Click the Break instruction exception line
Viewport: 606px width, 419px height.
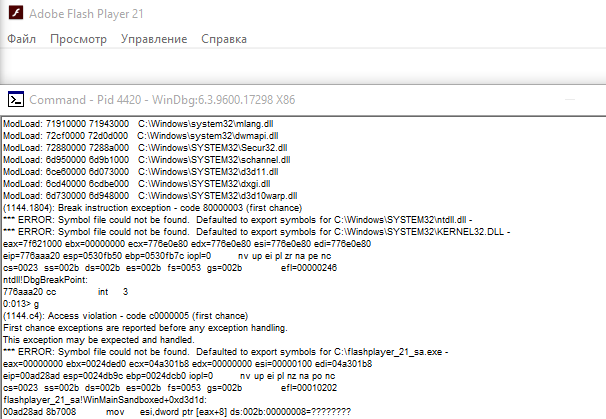(x=153, y=208)
